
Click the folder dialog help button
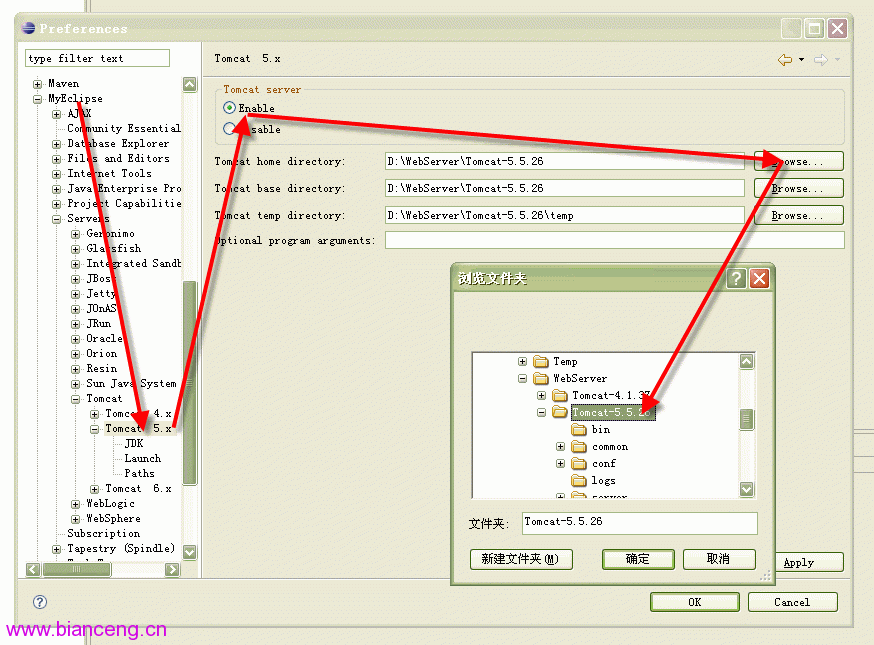(x=736, y=278)
